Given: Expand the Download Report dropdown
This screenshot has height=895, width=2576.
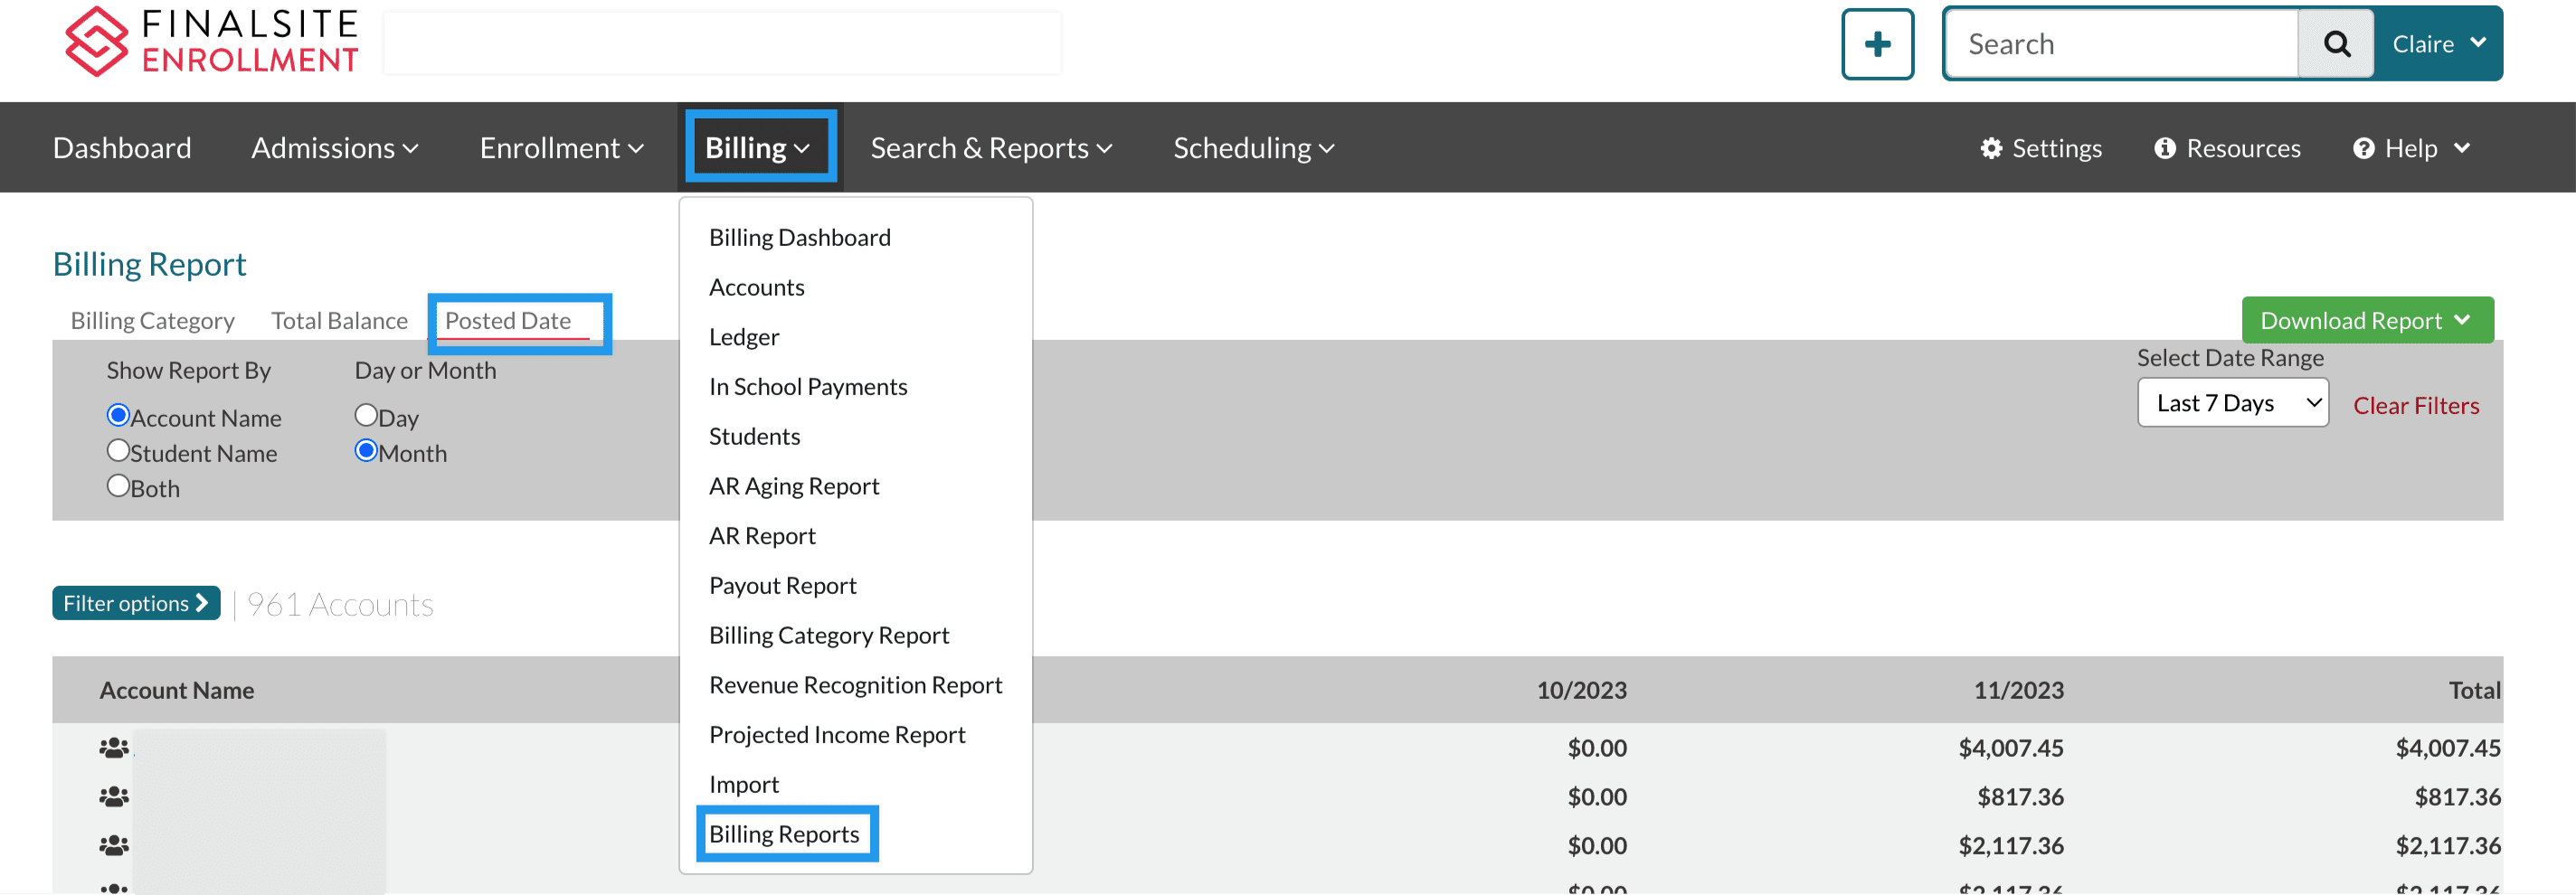Looking at the screenshot, I should point(2366,320).
